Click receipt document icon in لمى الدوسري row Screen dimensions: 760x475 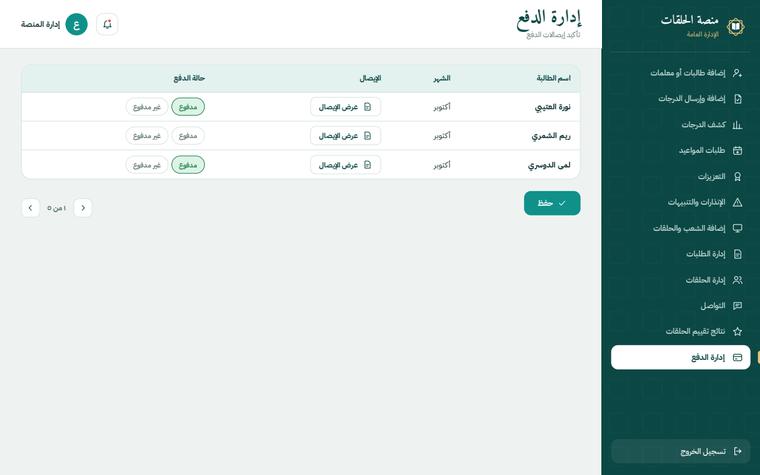[367, 165]
